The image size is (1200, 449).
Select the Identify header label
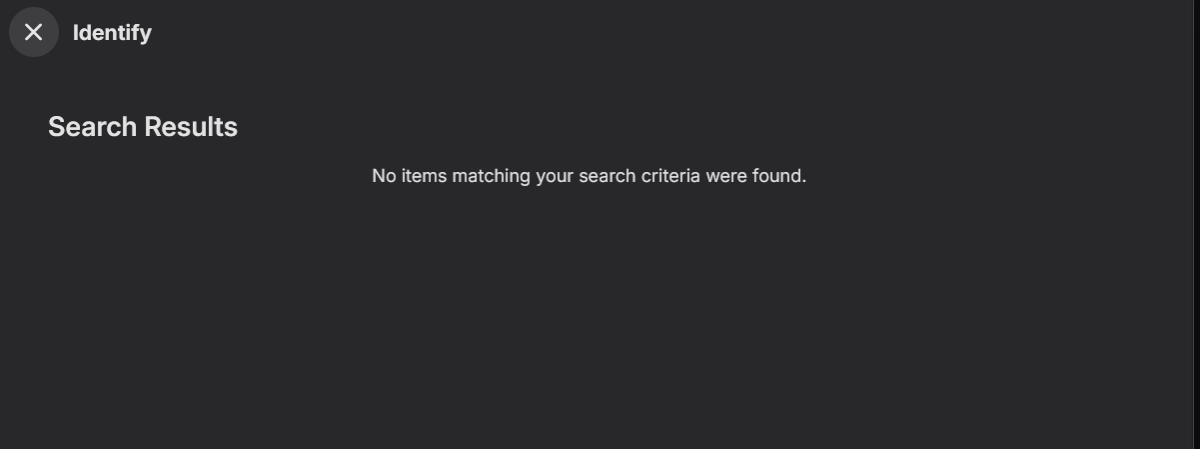(112, 33)
